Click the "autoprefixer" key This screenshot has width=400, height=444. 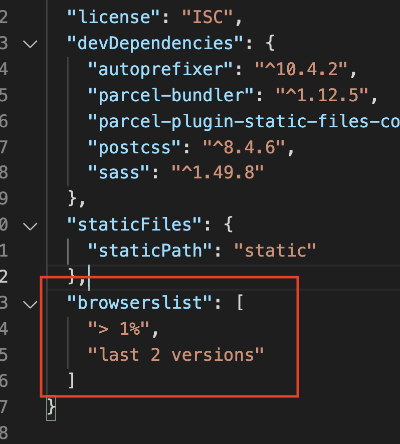point(160,69)
